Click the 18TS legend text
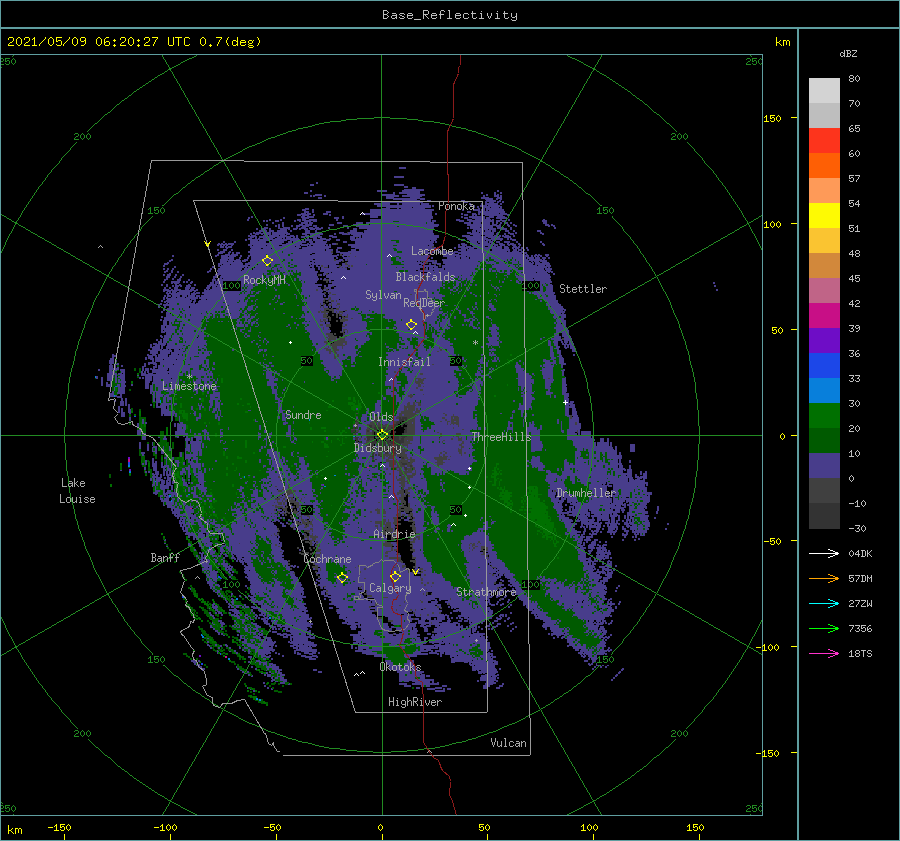The height and width of the screenshot is (841, 900). [x=860, y=653]
